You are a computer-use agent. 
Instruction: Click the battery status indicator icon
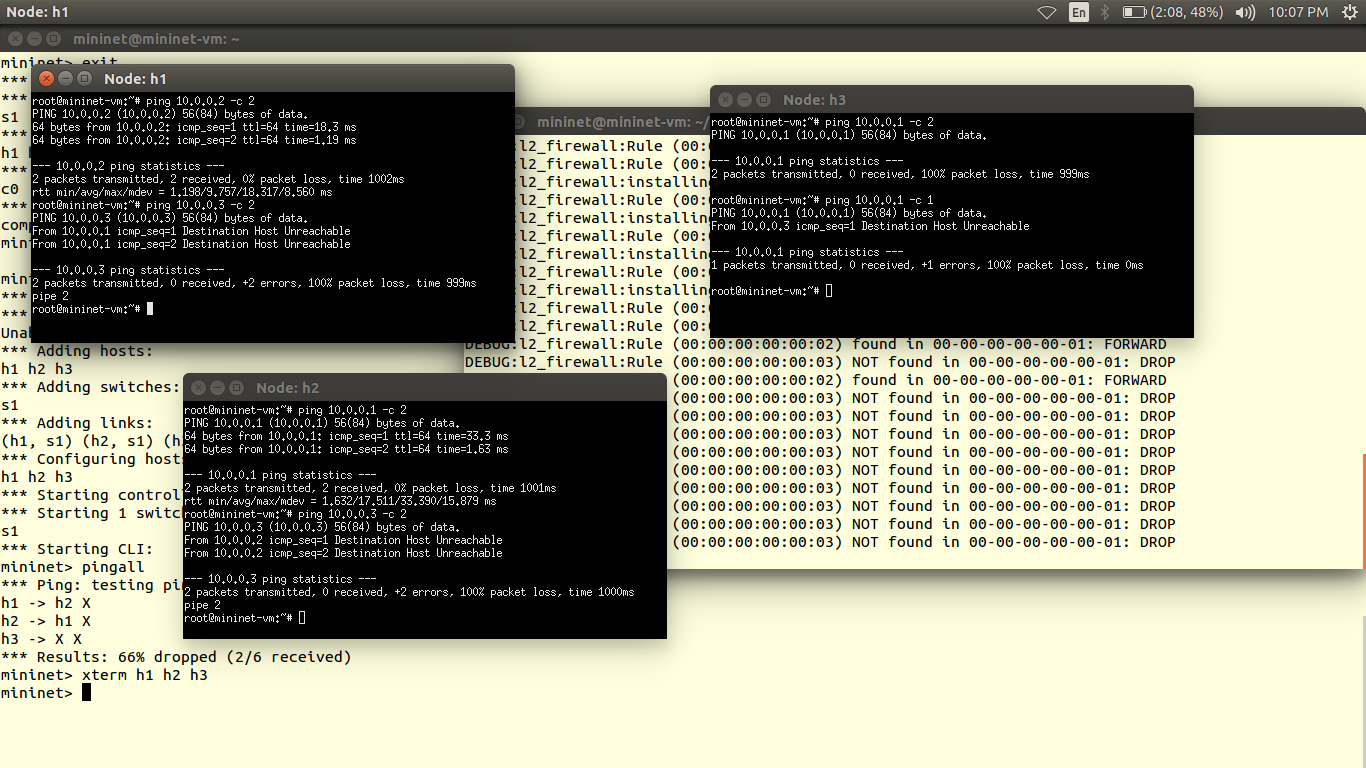click(x=1134, y=12)
